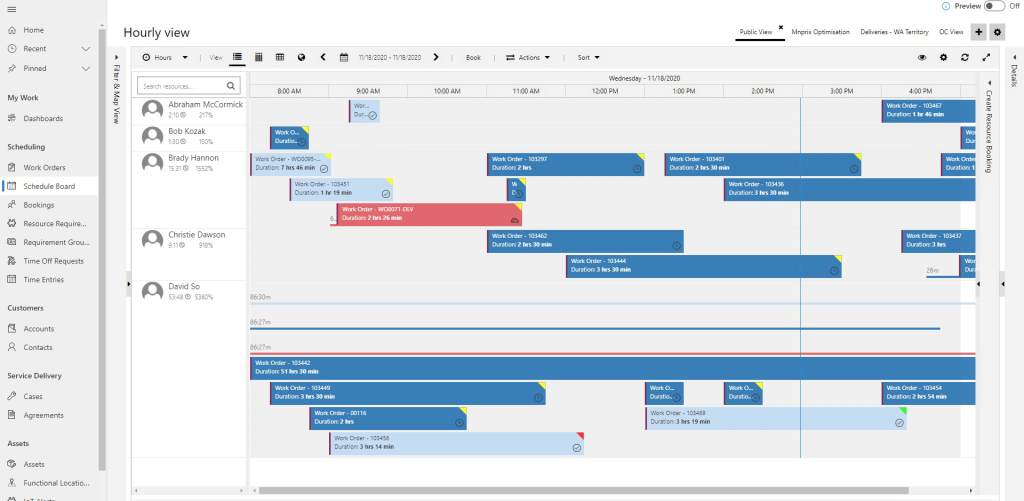Select Work Order 103401 booking

763,164
